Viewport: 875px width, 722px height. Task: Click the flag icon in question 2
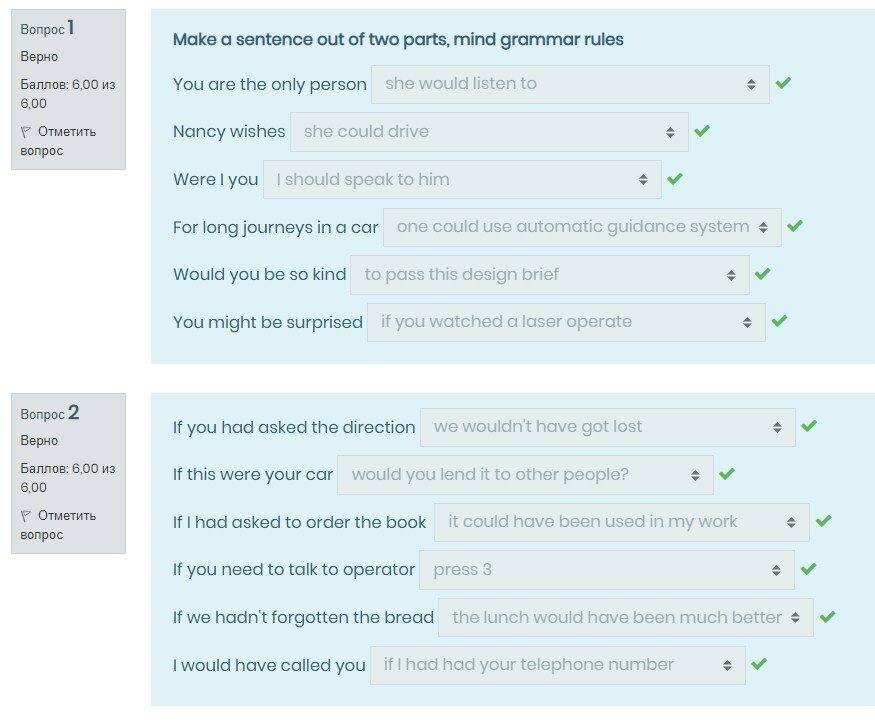pos(26,516)
